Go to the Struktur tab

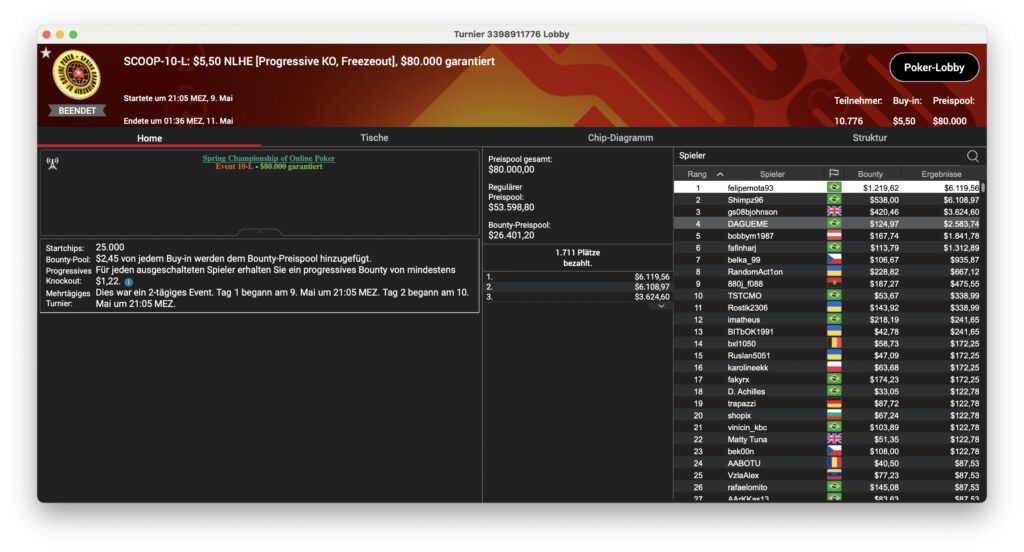coord(869,138)
